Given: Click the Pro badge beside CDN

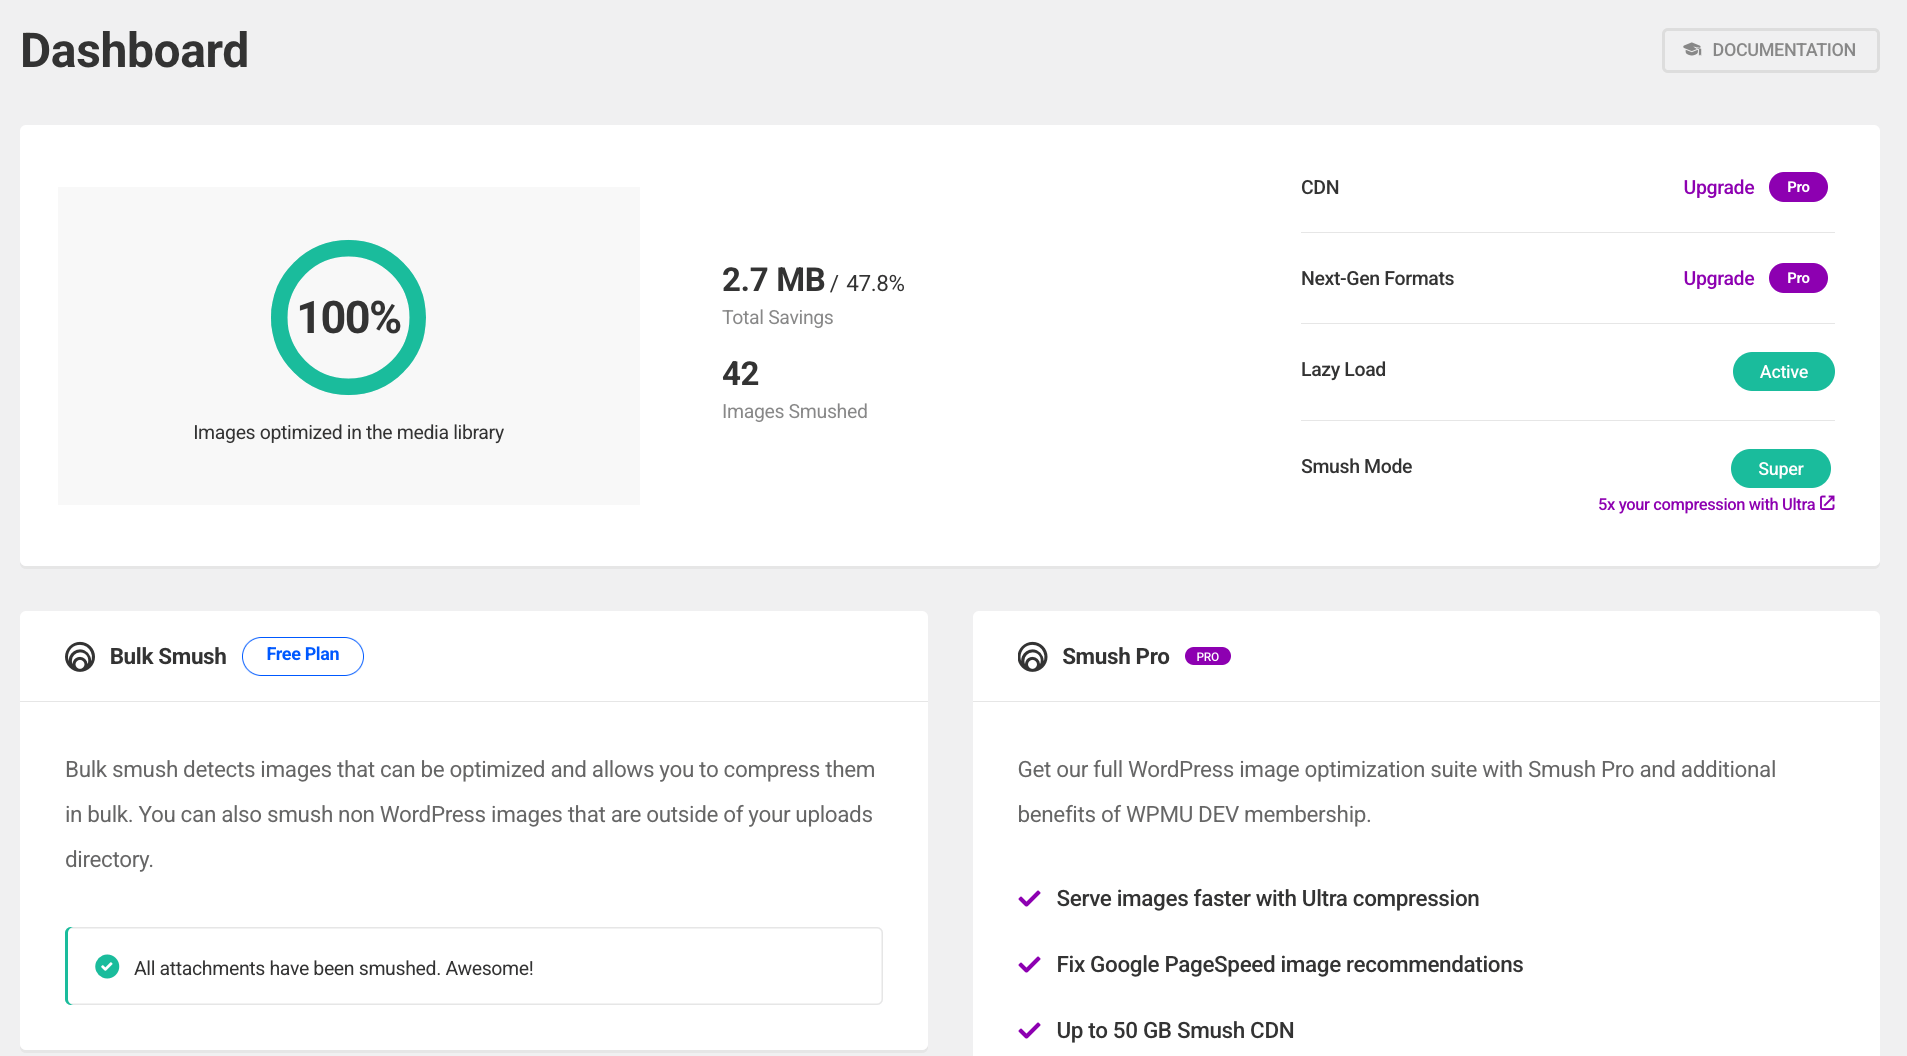Looking at the screenshot, I should tap(1798, 187).
